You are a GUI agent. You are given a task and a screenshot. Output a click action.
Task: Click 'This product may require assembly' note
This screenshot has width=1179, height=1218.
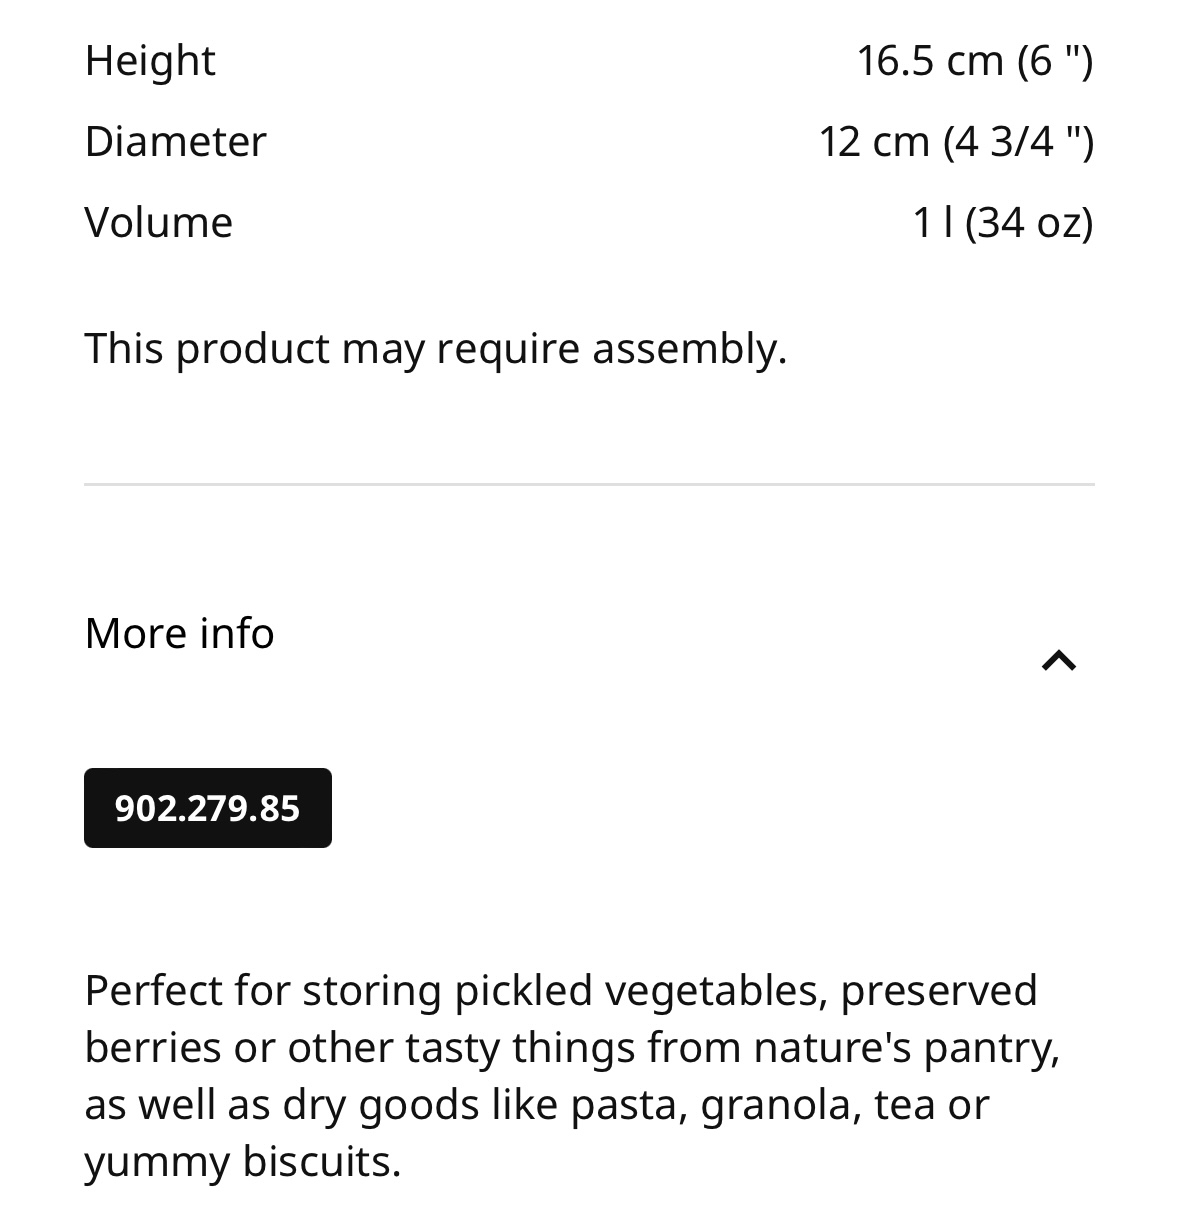436,349
